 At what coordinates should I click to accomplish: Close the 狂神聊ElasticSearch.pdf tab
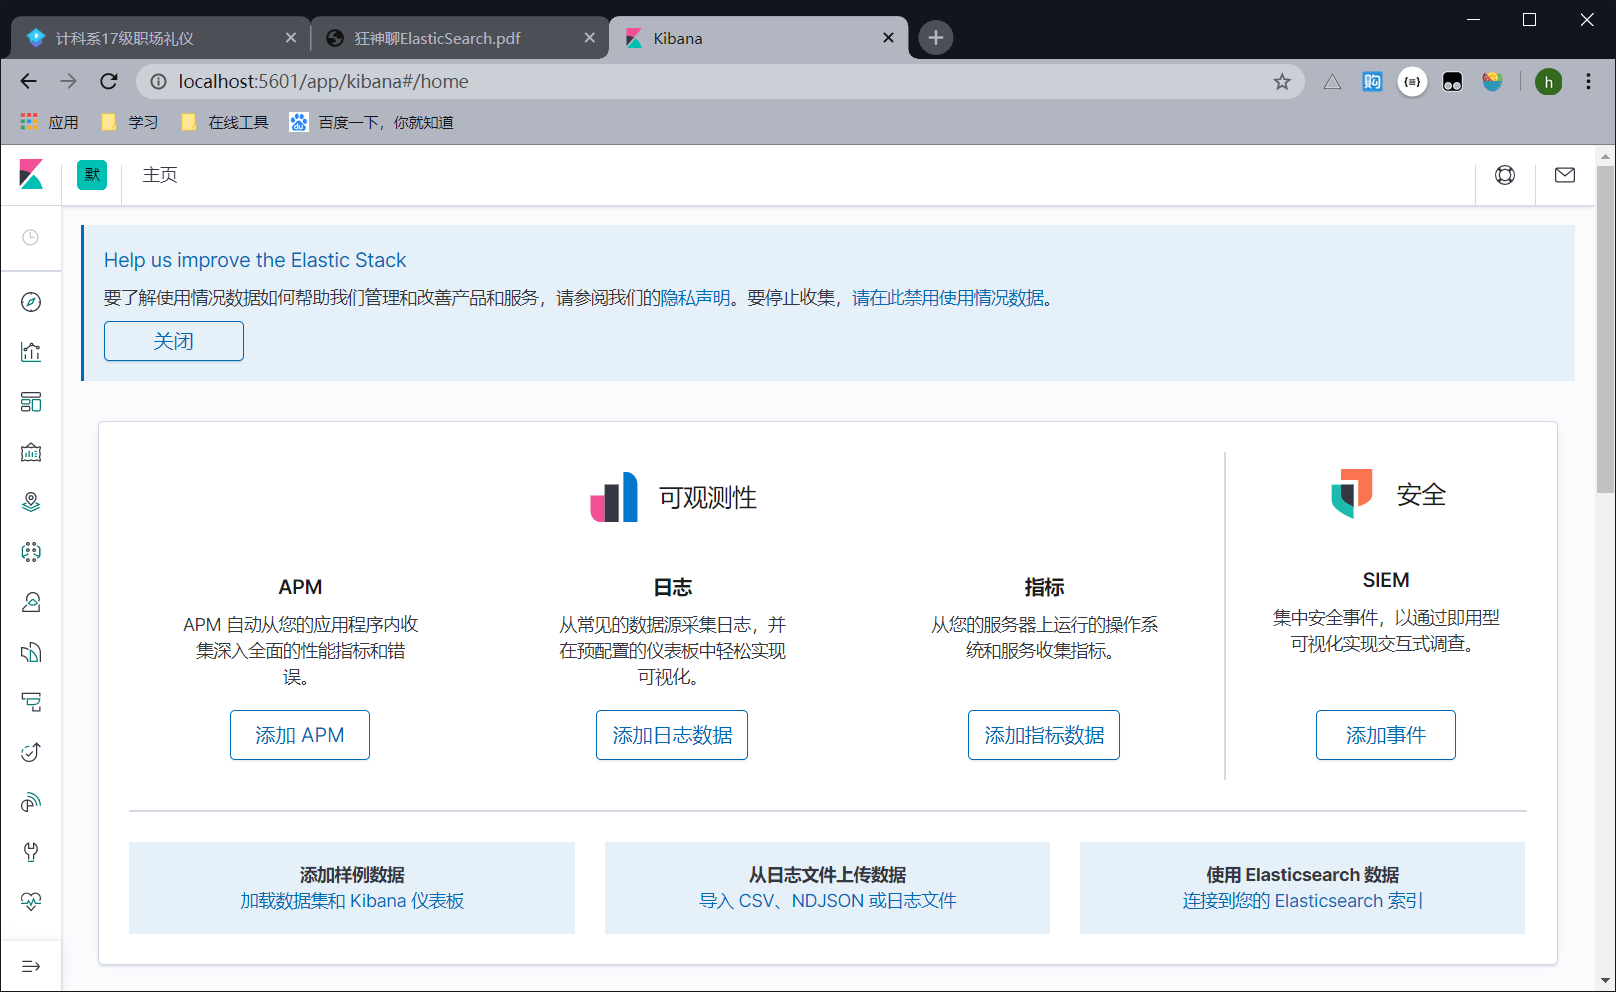pos(590,38)
